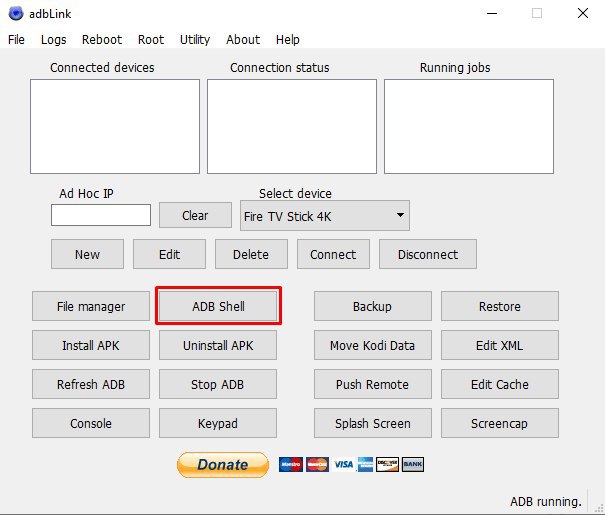Click the Move Kodi Data button

click(x=372, y=345)
